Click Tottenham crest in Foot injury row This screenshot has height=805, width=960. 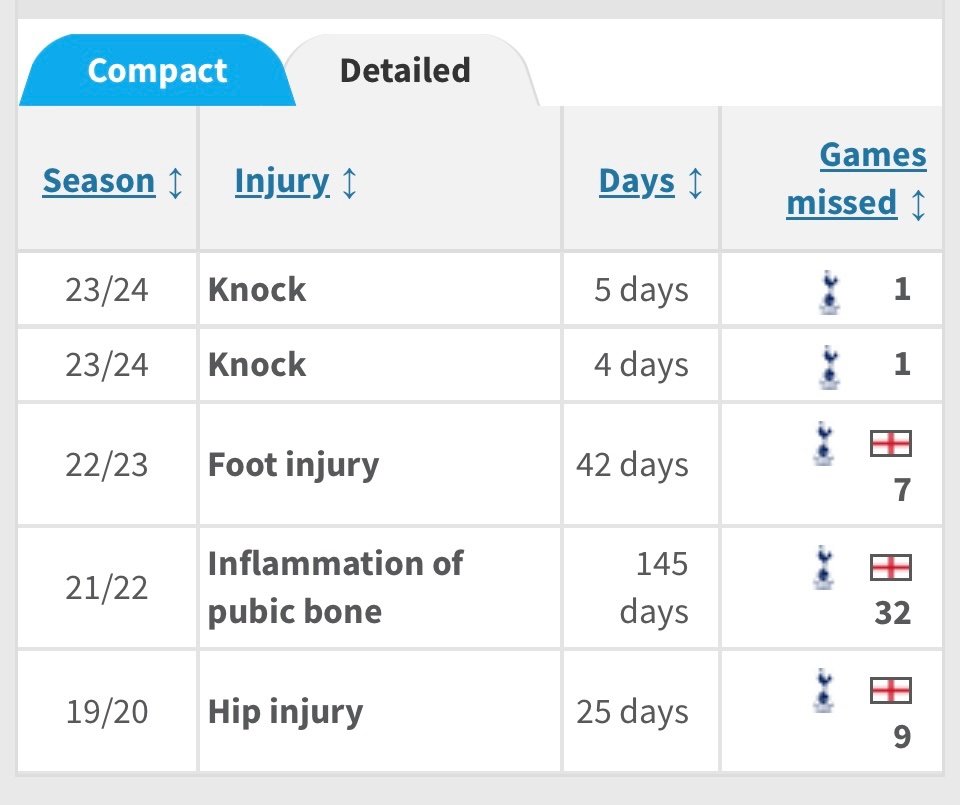(824, 443)
